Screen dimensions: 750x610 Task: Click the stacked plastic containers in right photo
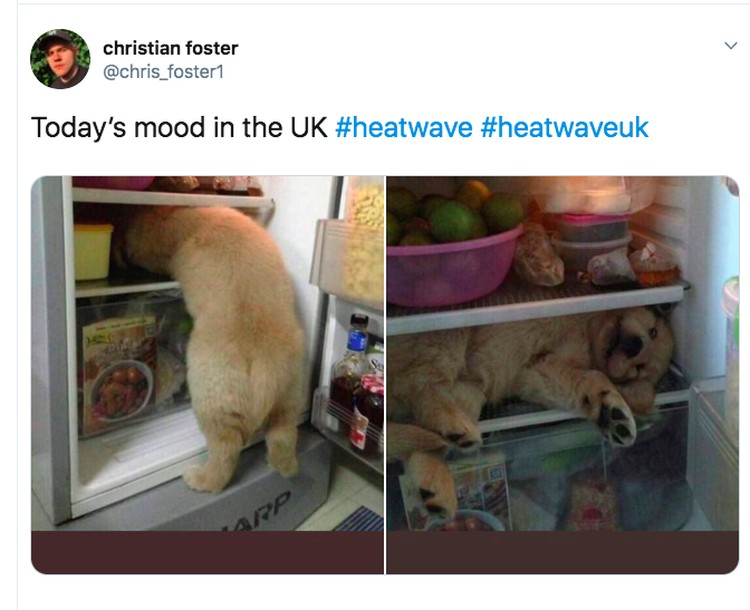tap(592, 240)
